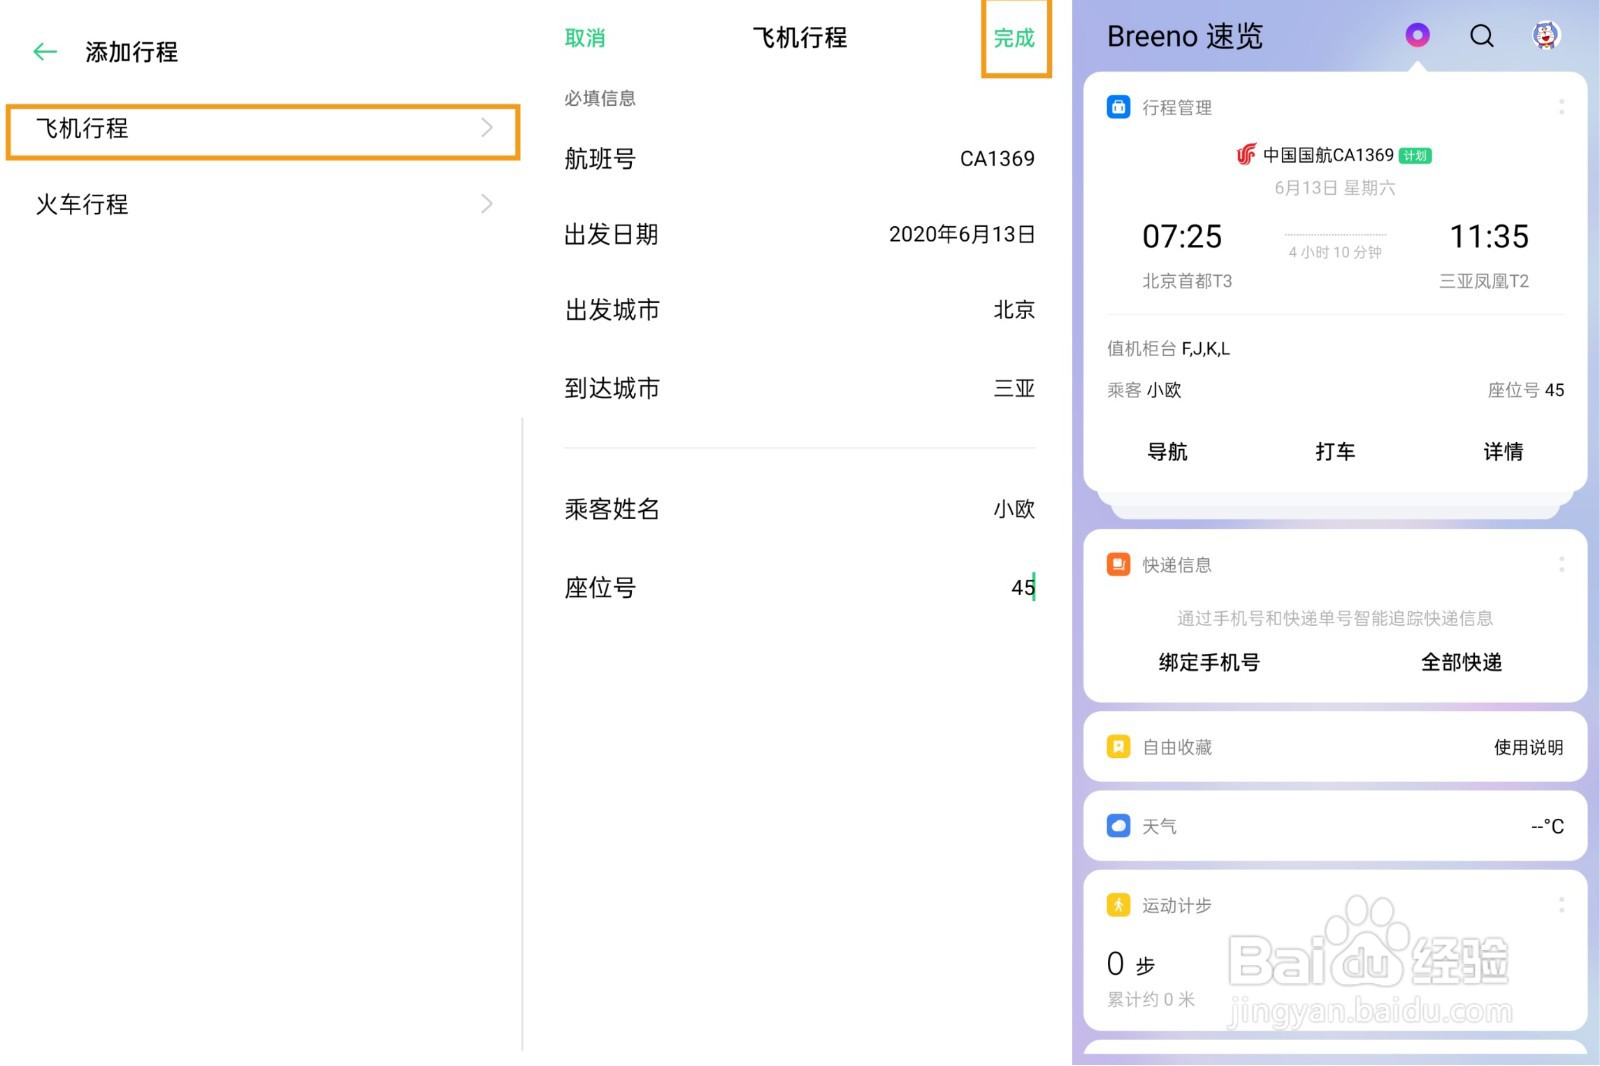The width and height of the screenshot is (1600, 1066).
Task: Click the Breeno 速览 title
Action: 1185,37
